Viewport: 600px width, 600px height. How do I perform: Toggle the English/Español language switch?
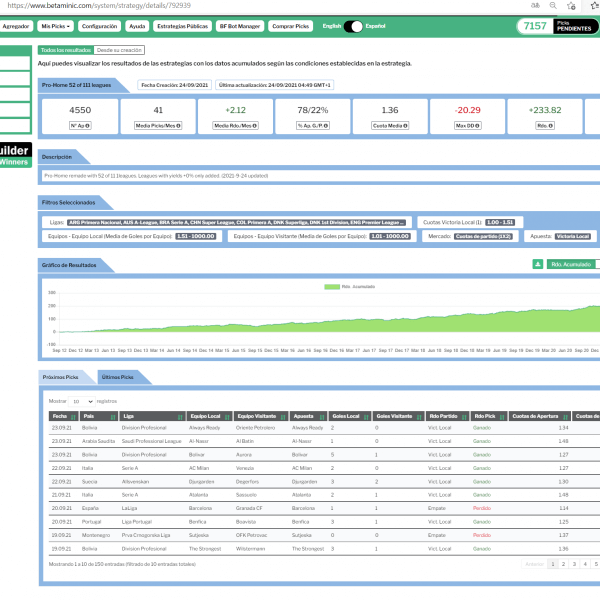pos(353,26)
